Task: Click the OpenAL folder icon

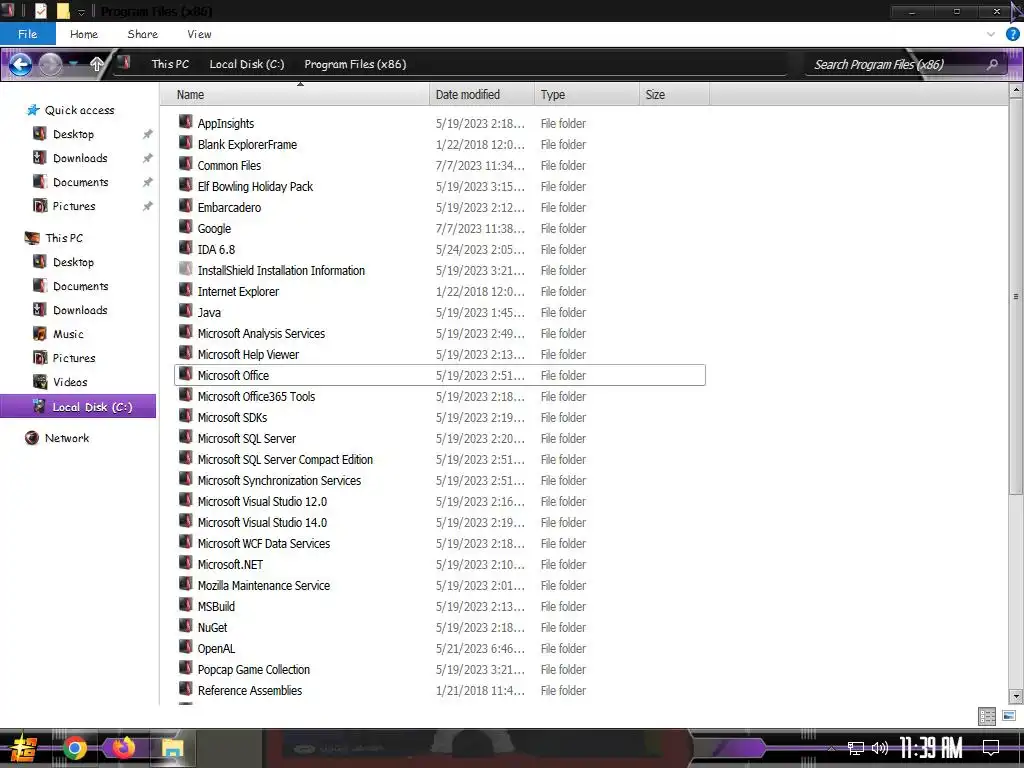Action: pos(185,647)
